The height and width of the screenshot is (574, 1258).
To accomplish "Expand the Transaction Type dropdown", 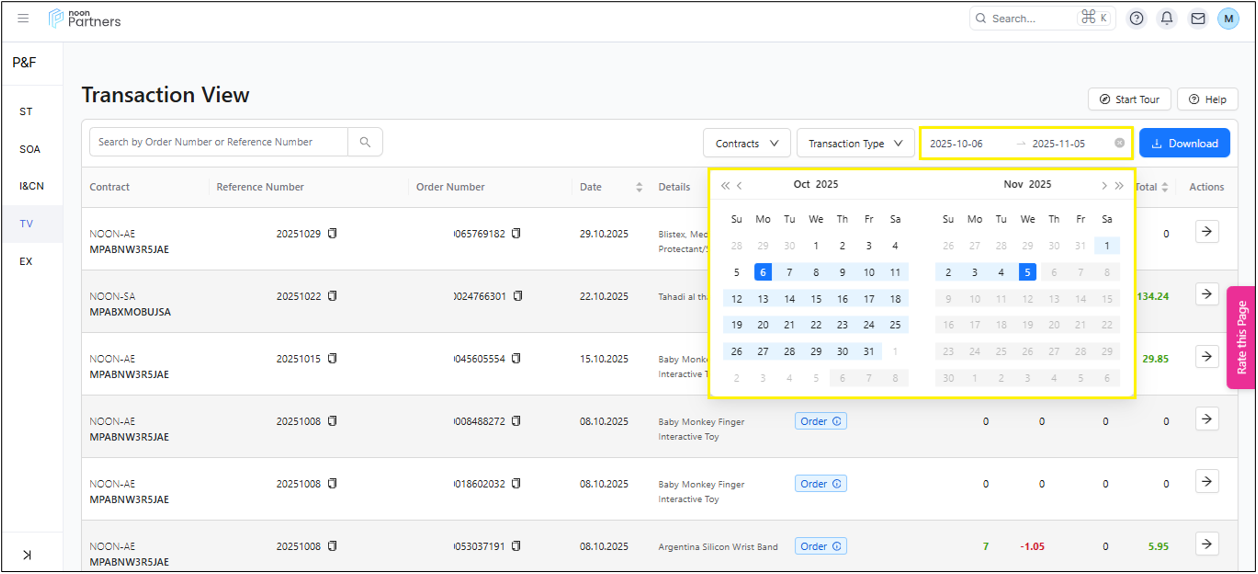I will pyautogui.click(x=855, y=143).
